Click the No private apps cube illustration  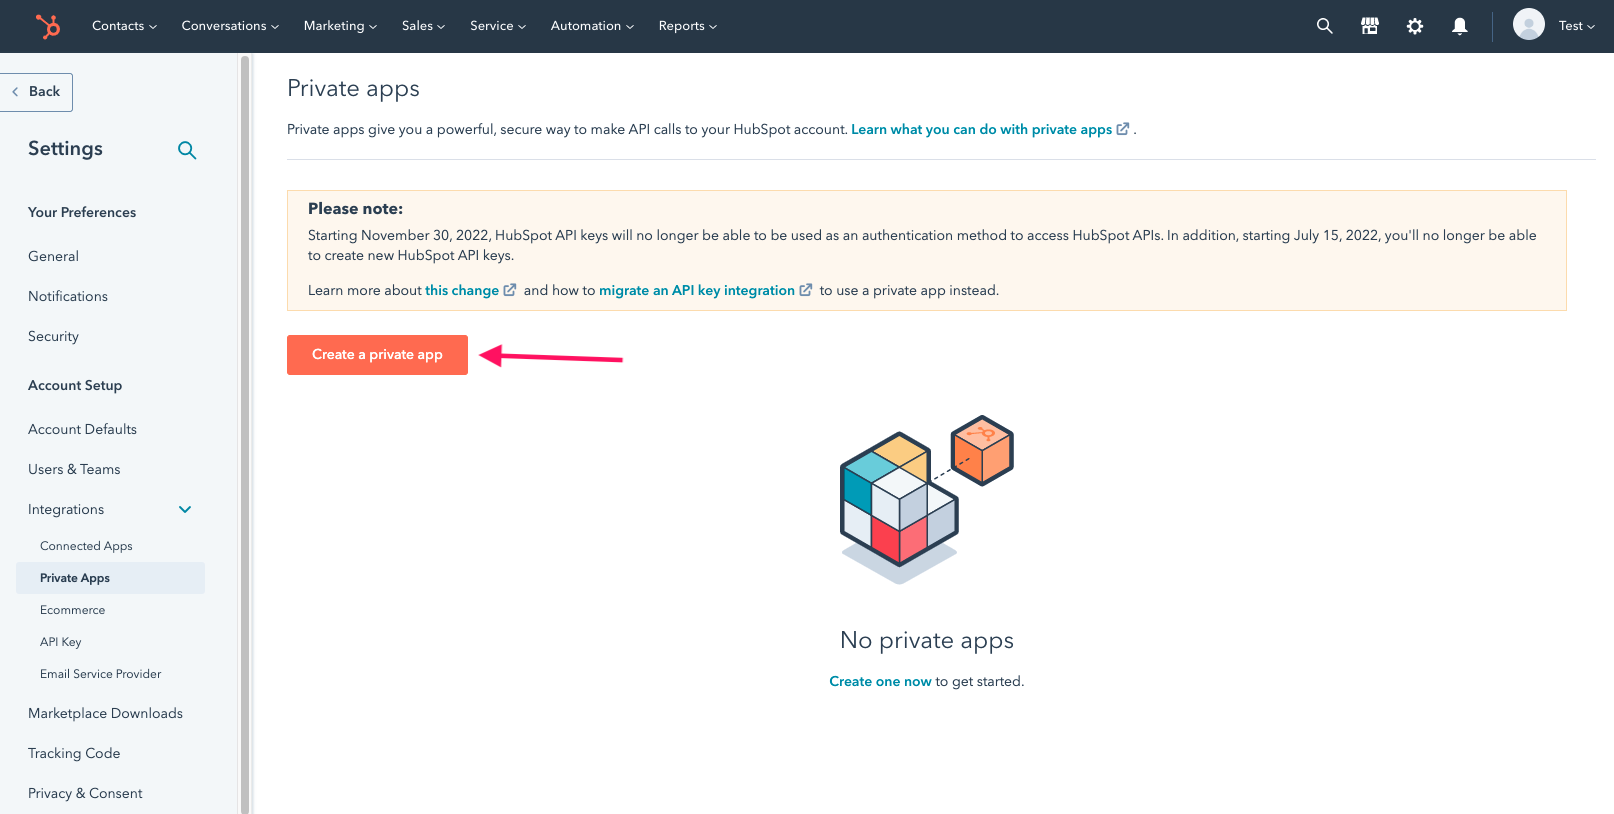coord(927,500)
